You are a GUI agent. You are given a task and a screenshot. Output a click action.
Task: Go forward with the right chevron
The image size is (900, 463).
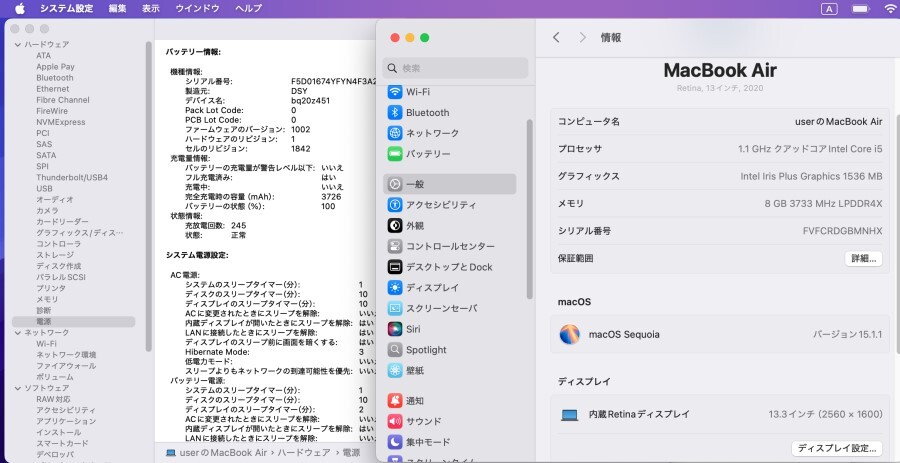(x=583, y=37)
